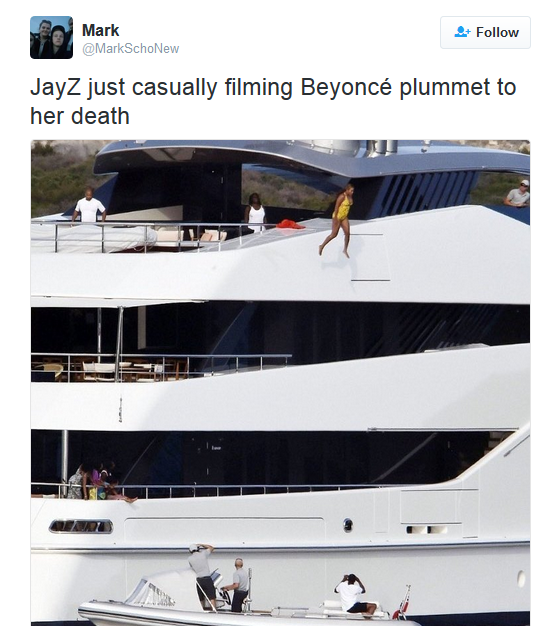Open the @MarkSchoNew handle link
548x626 pixels.
click(x=131, y=49)
